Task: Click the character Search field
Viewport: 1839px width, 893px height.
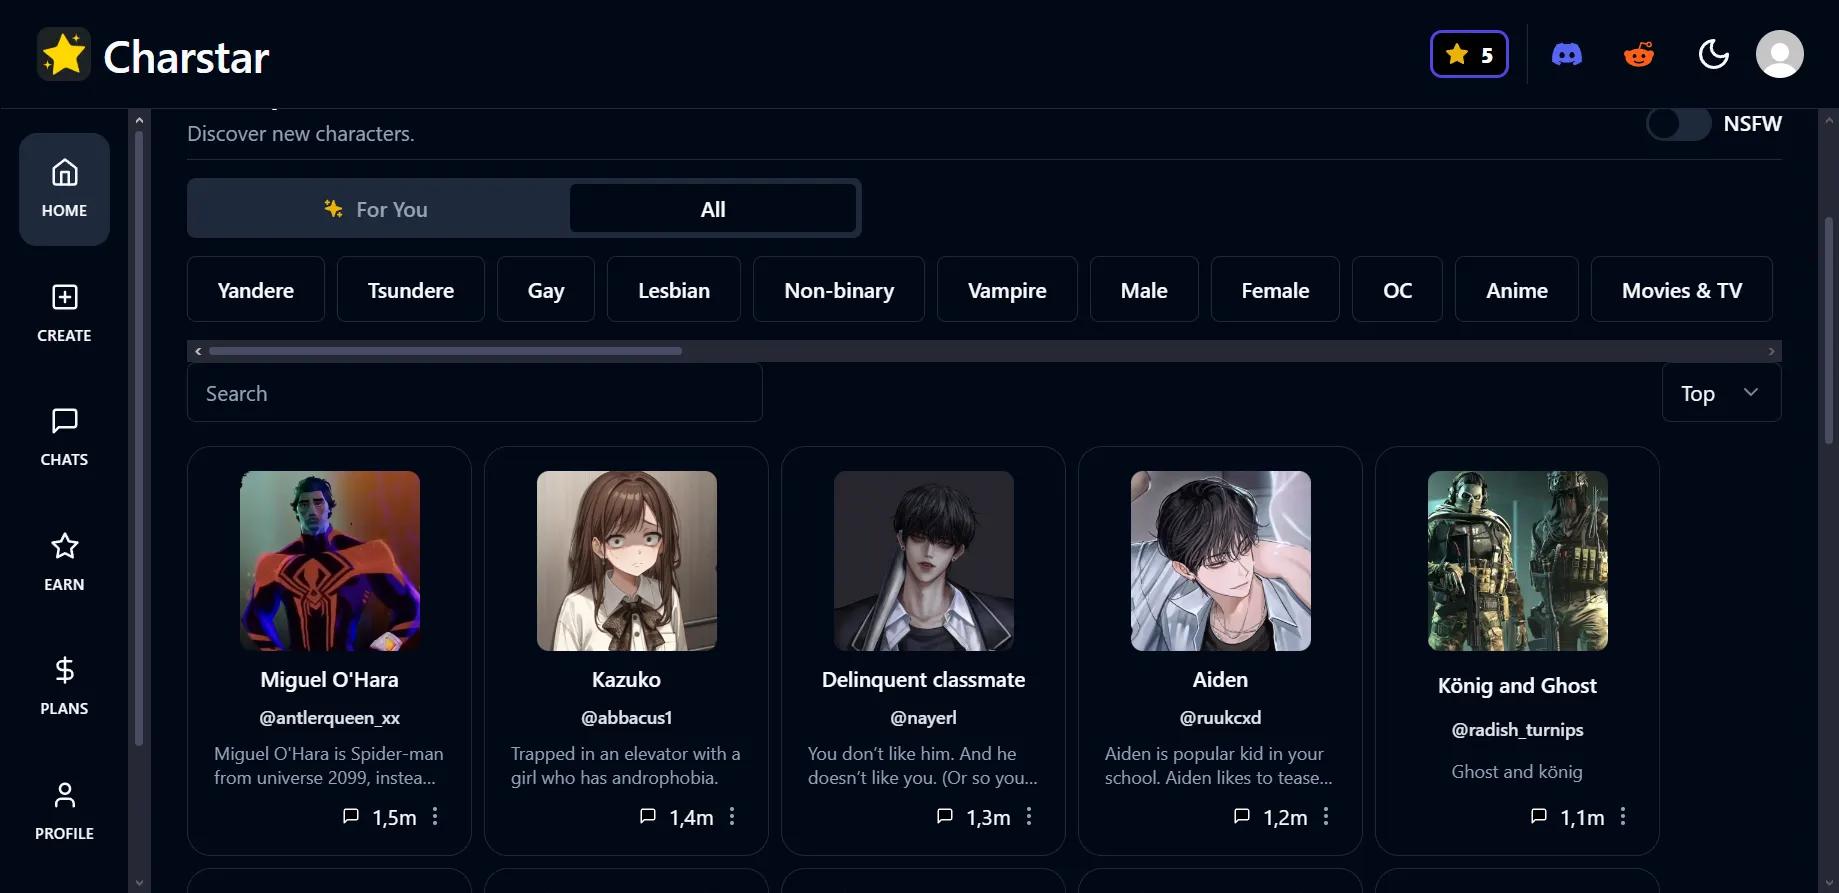Action: click(475, 393)
